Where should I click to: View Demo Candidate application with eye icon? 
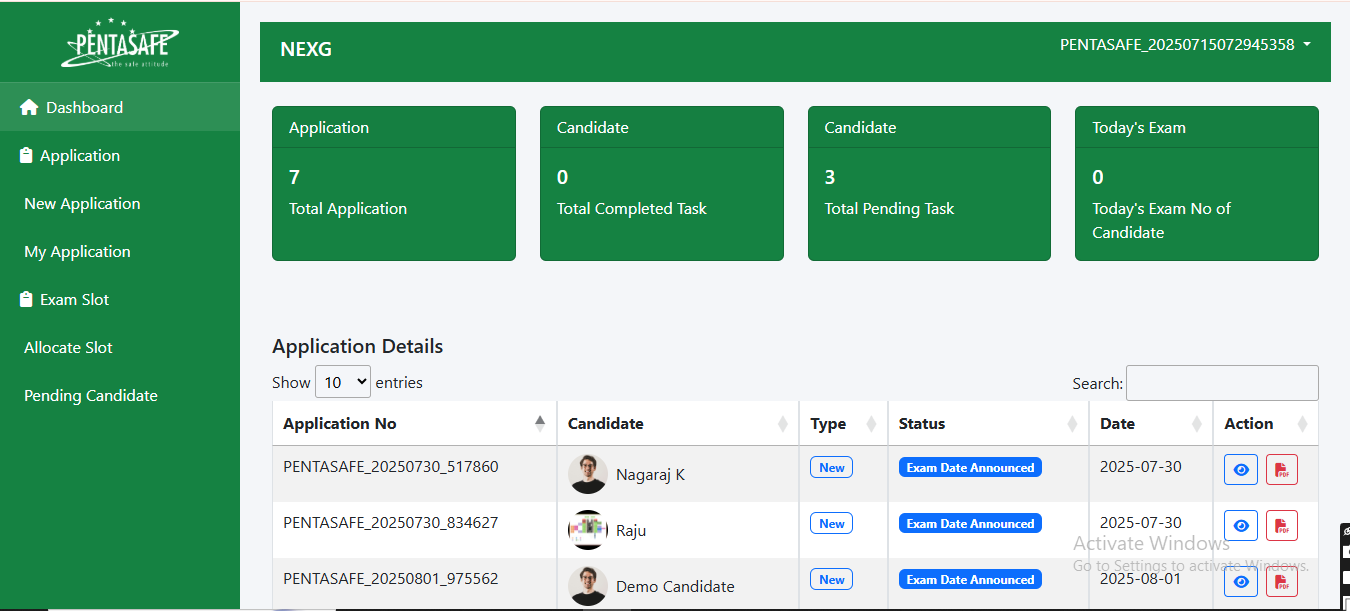[1240, 582]
